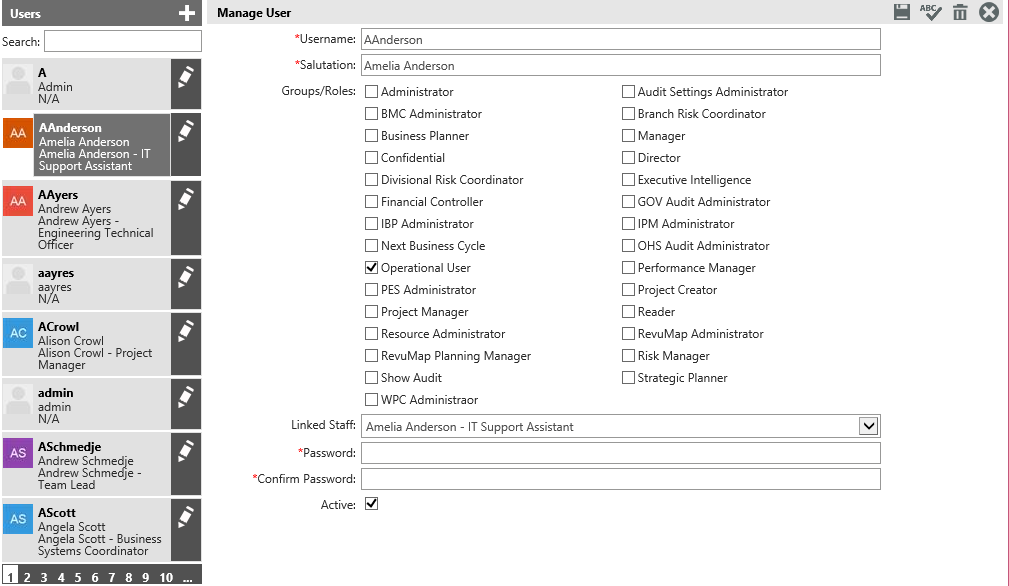Open page 10 of the user list
Viewport: 1009px width, 586px height.
coord(165,577)
